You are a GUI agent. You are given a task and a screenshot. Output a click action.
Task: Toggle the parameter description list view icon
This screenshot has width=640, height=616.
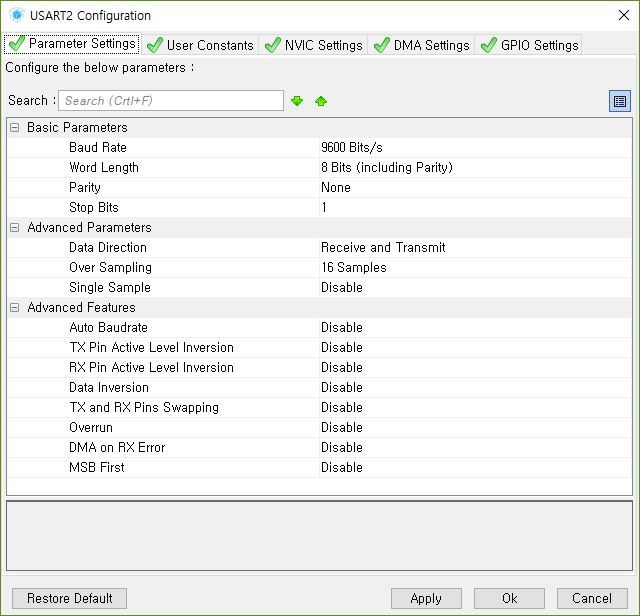620,101
